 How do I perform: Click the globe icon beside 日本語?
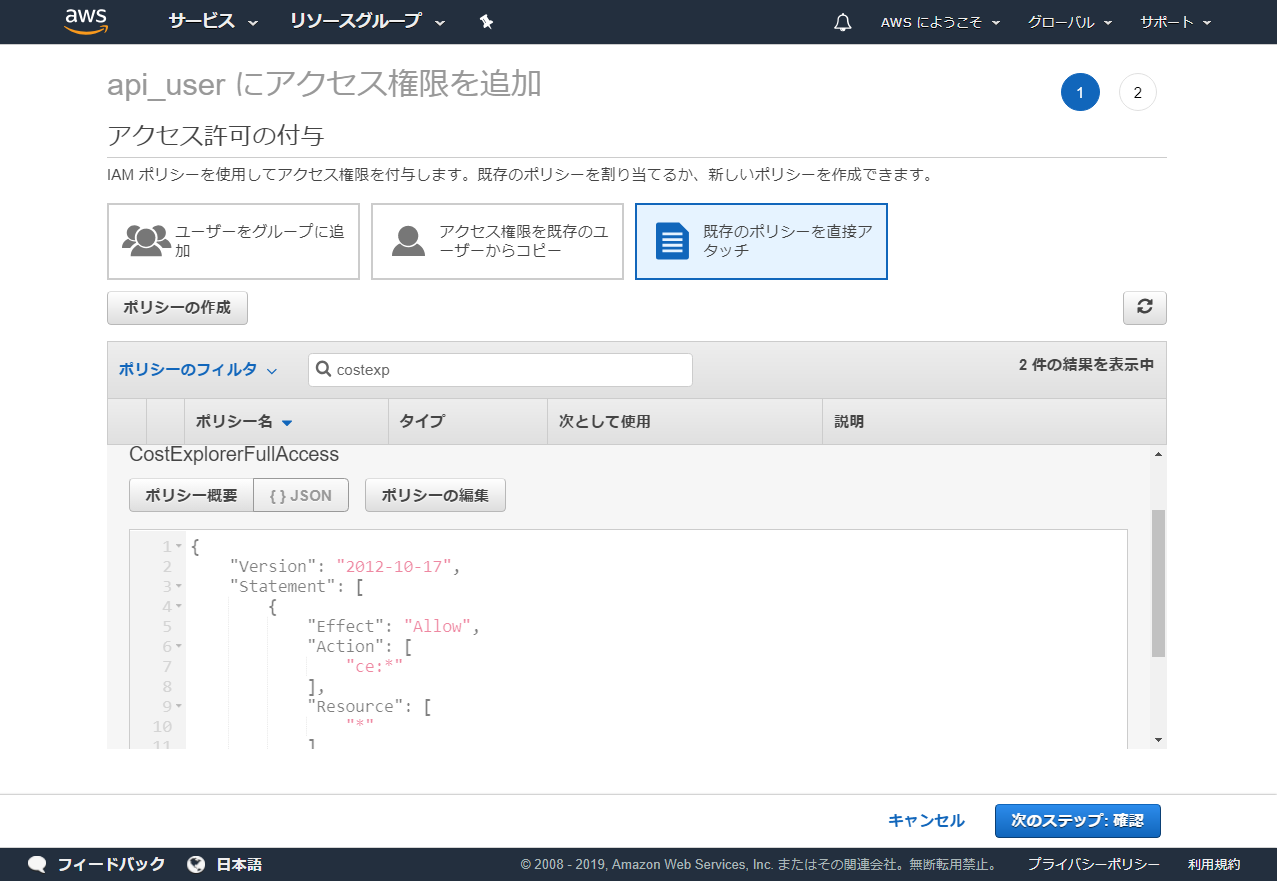(x=196, y=864)
